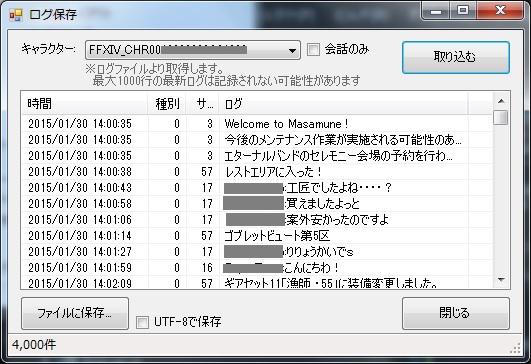Click the log list scroll down arrow
This screenshot has height=364, width=531.
tap(501, 280)
